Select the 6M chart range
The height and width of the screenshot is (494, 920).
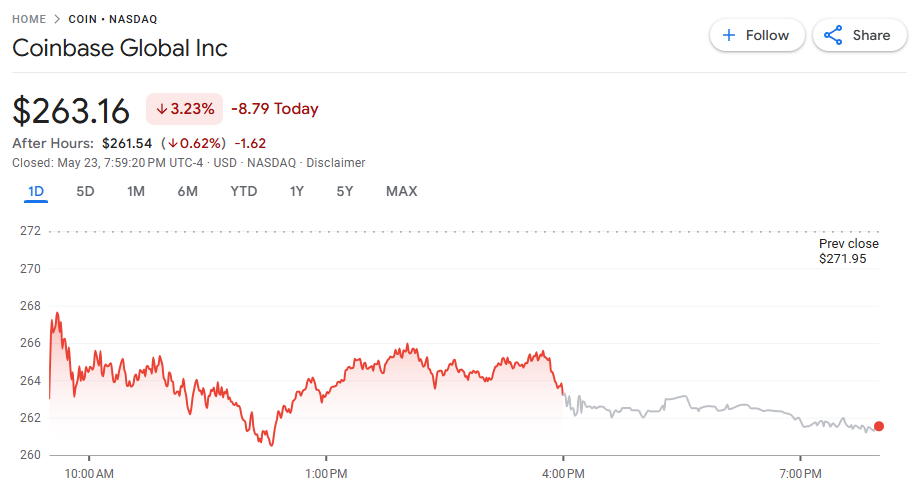point(188,191)
